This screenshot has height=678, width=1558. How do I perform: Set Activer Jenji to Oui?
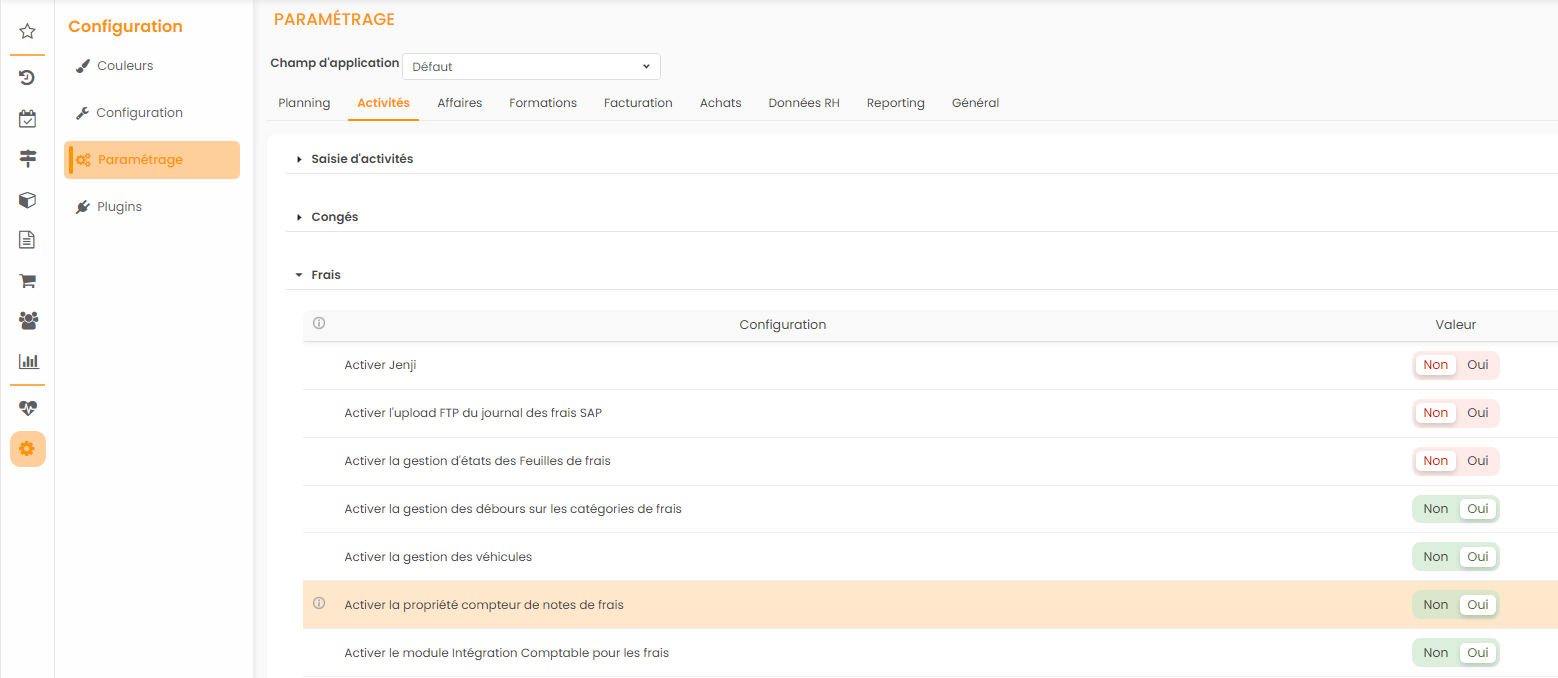point(1477,365)
